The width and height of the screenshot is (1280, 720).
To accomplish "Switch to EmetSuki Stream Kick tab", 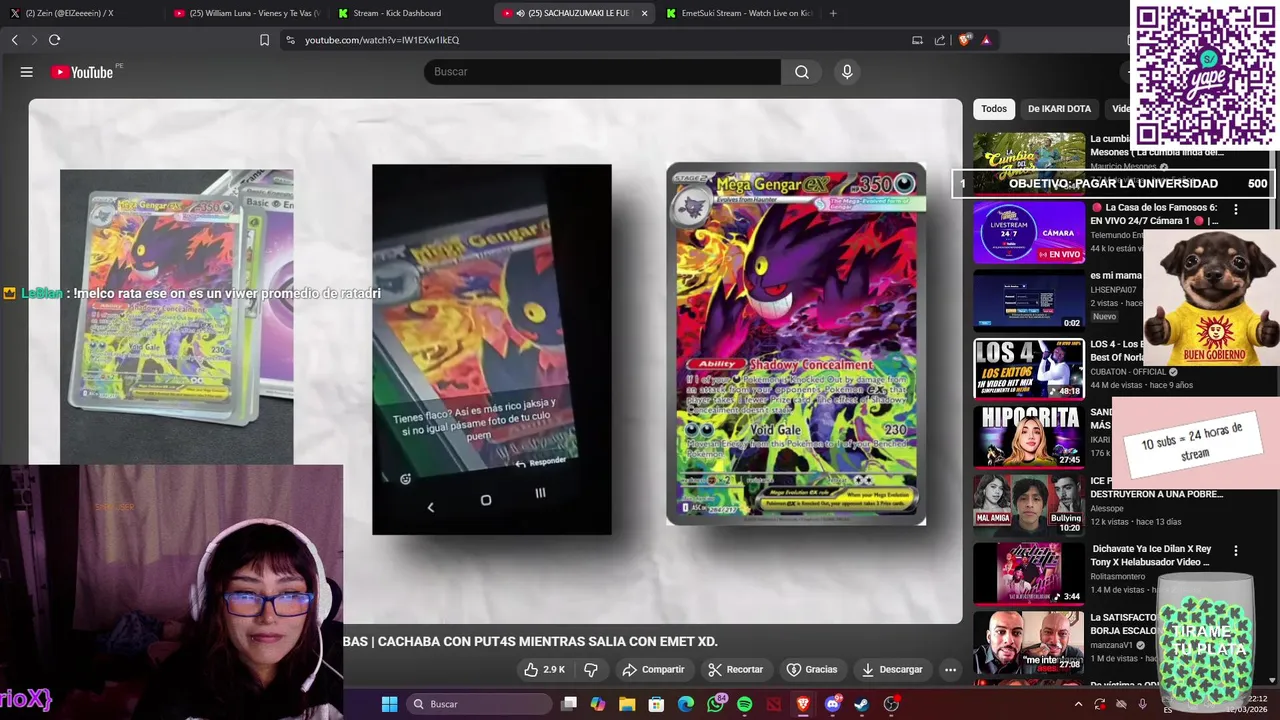I will (739, 13).
